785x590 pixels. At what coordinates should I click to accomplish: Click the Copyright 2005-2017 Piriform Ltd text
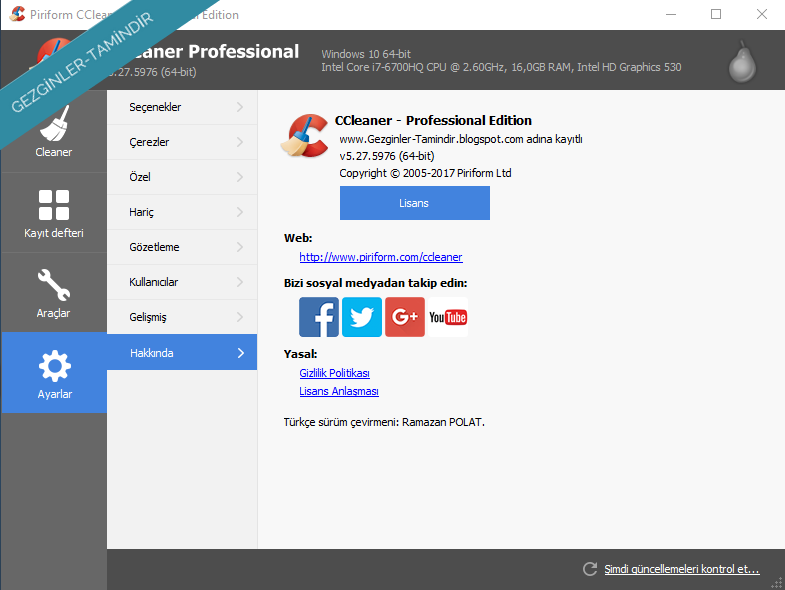point(426,173)
